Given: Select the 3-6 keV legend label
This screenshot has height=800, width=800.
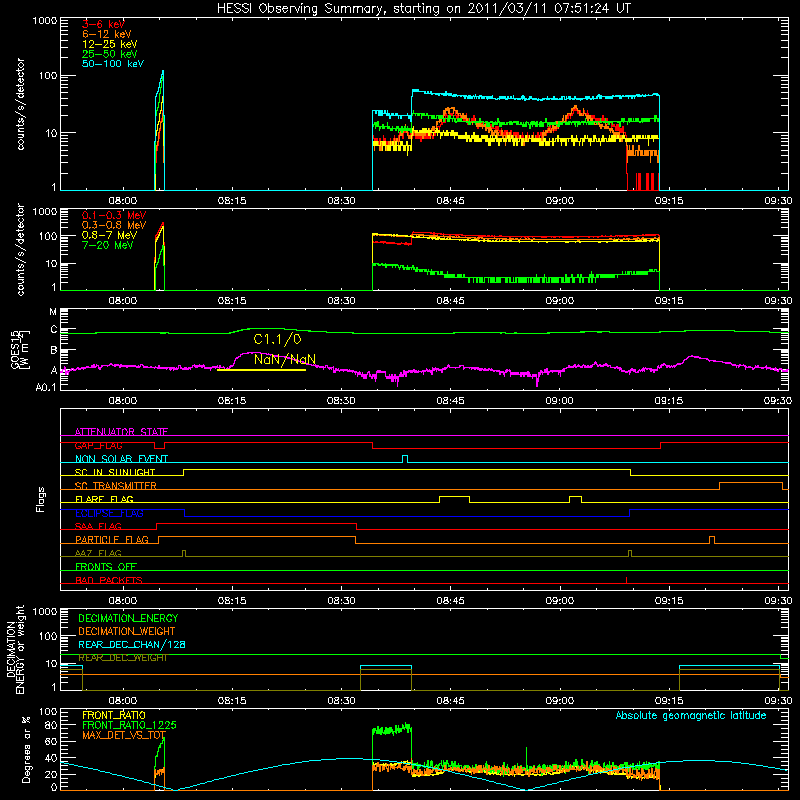Looking at the screenshot, I should coord(103,24).
